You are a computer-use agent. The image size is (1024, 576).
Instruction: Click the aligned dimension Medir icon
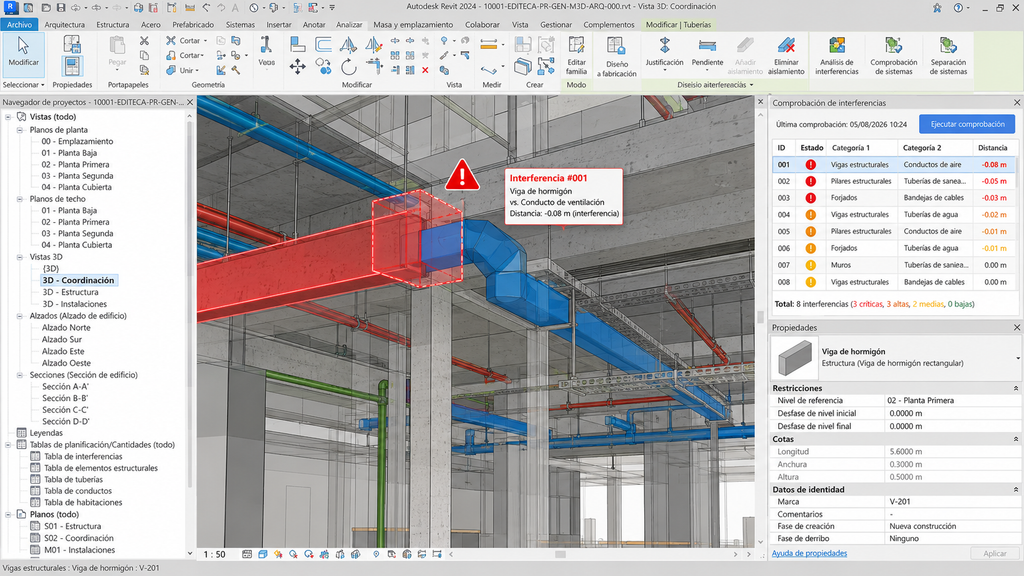tap(488, 44)
